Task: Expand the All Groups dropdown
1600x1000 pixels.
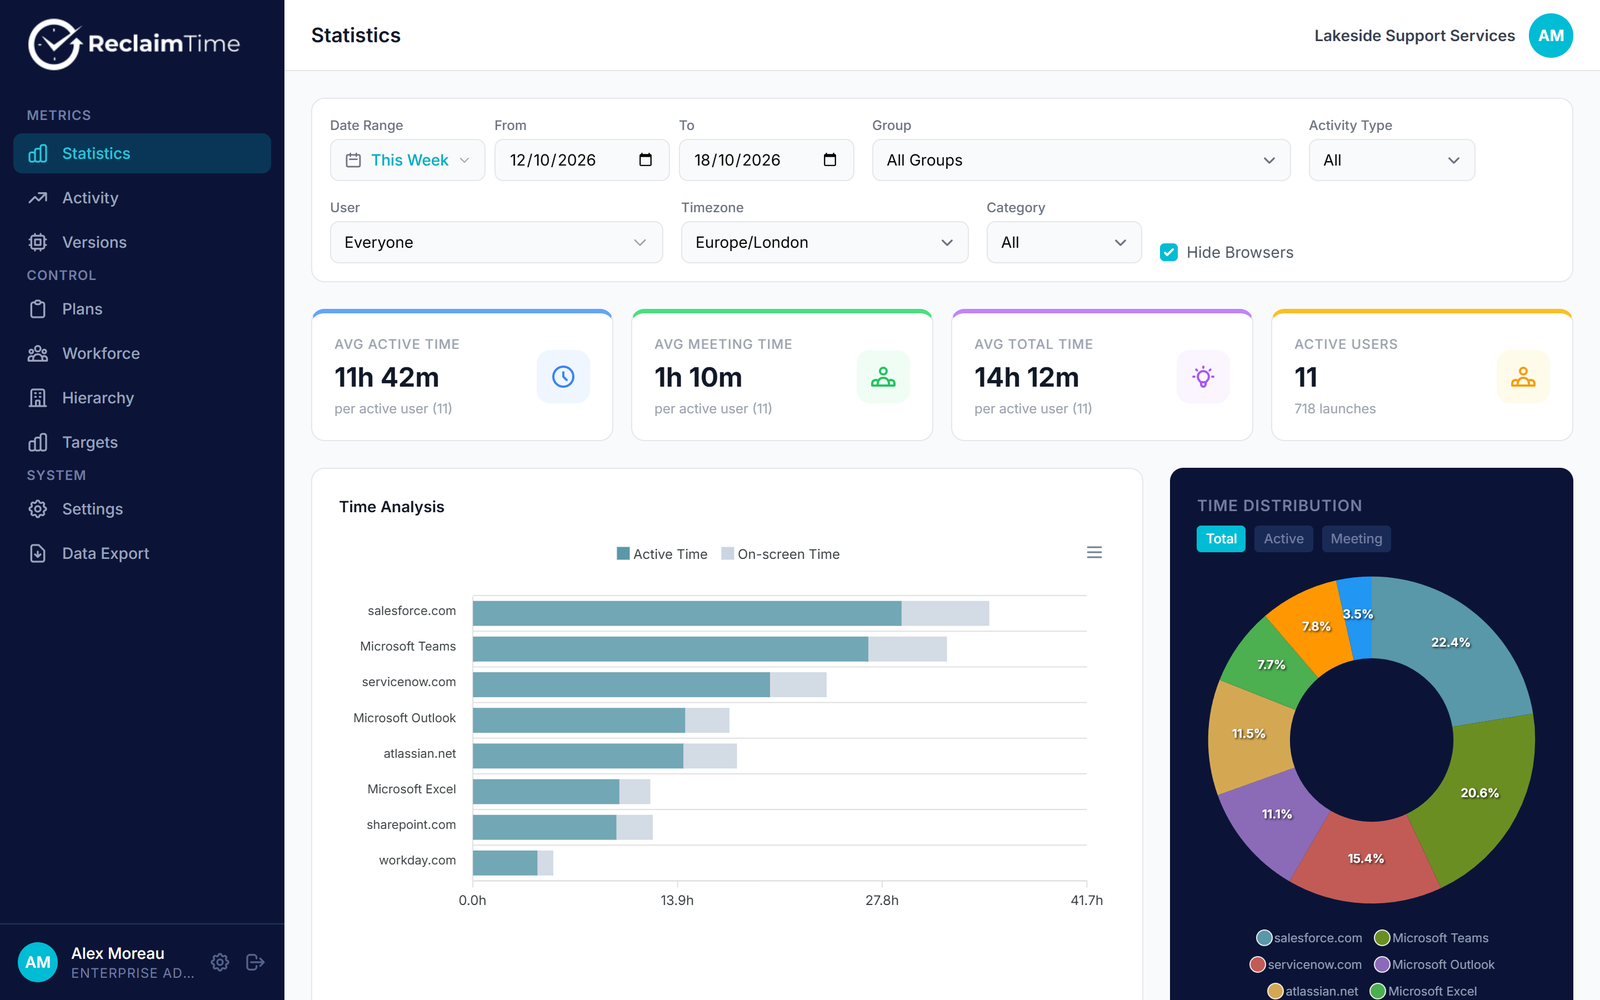Action: tap(1081, 160)
